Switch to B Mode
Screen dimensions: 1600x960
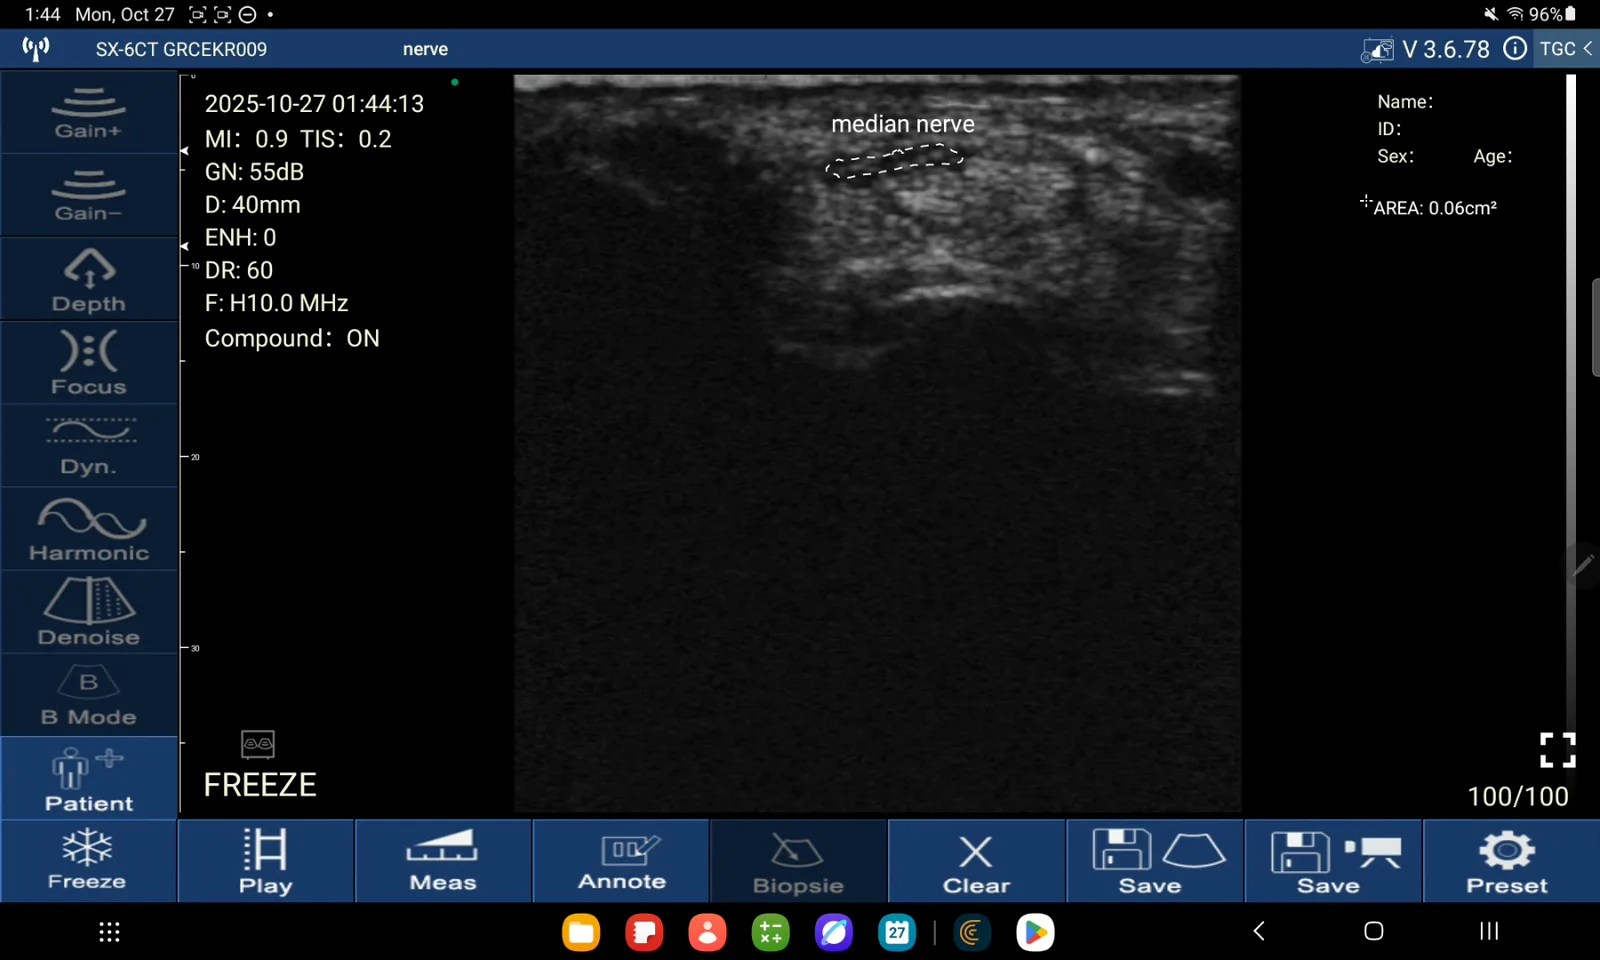point(89,696)
